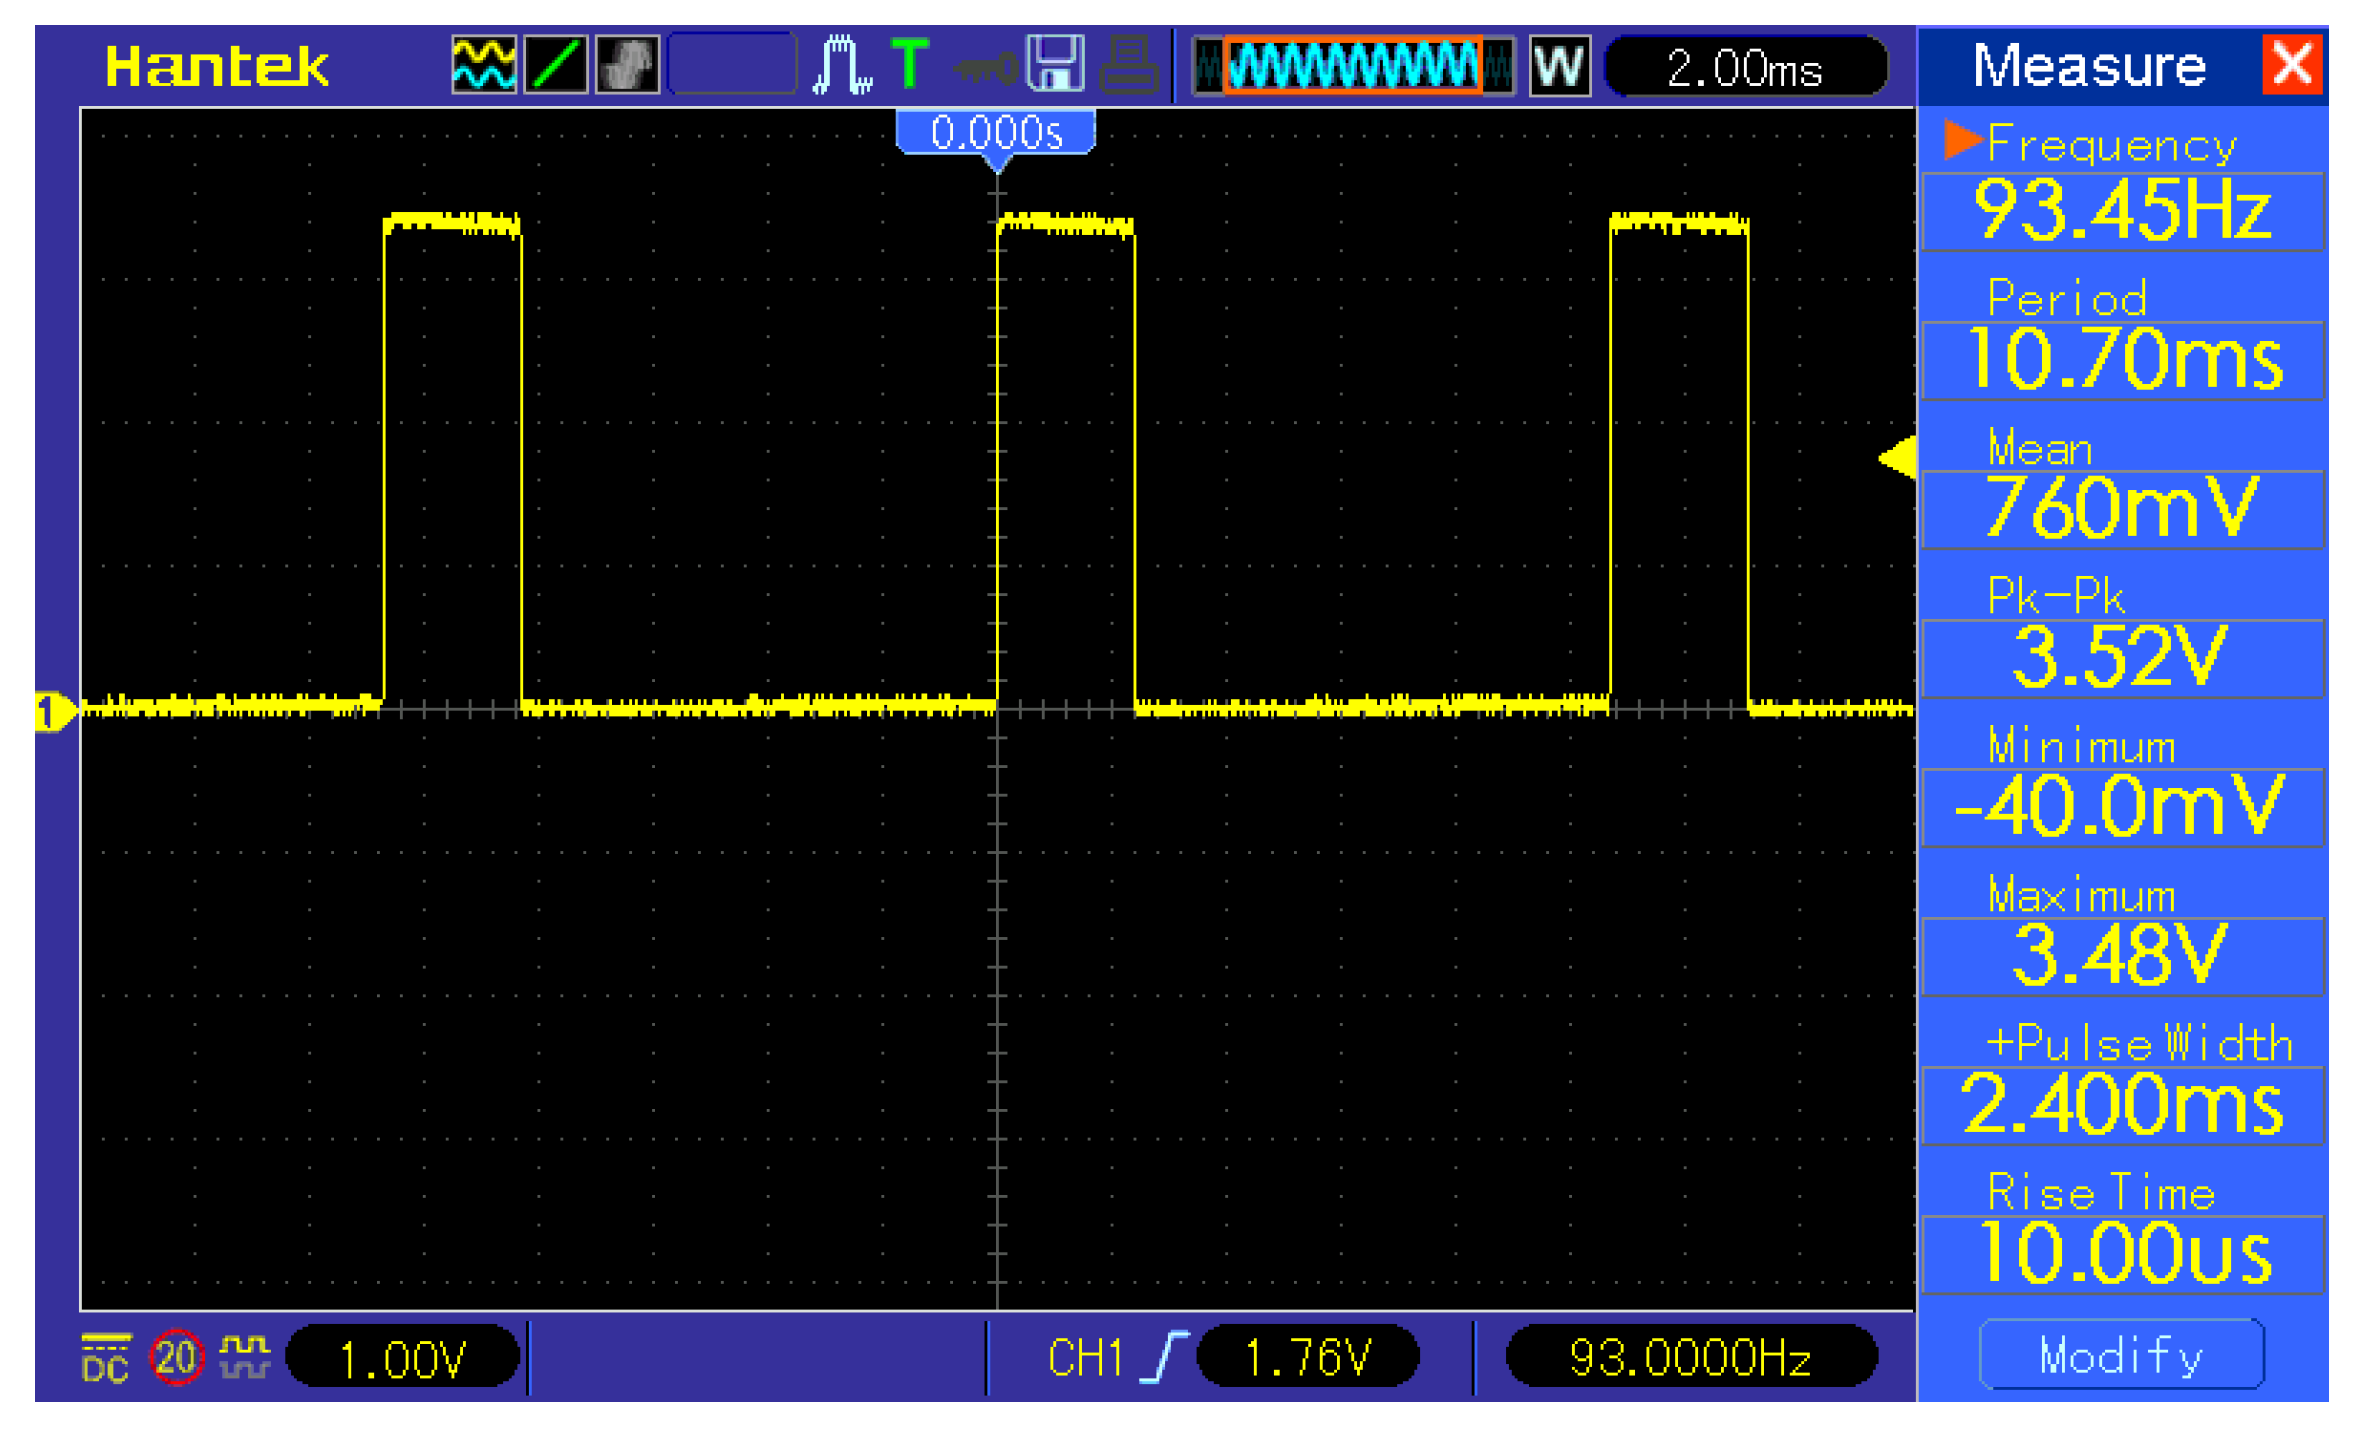Select the Pk-Pk measurement item
Viewport: 2369px width, 1432px height.
point(2055,596)
